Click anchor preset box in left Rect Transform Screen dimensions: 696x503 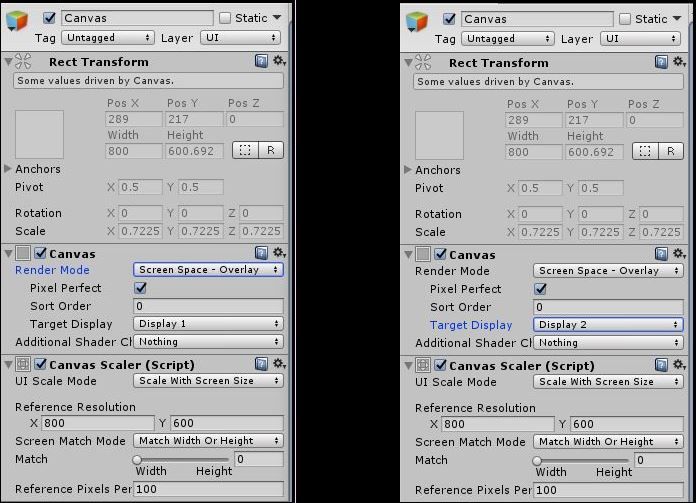40,135
